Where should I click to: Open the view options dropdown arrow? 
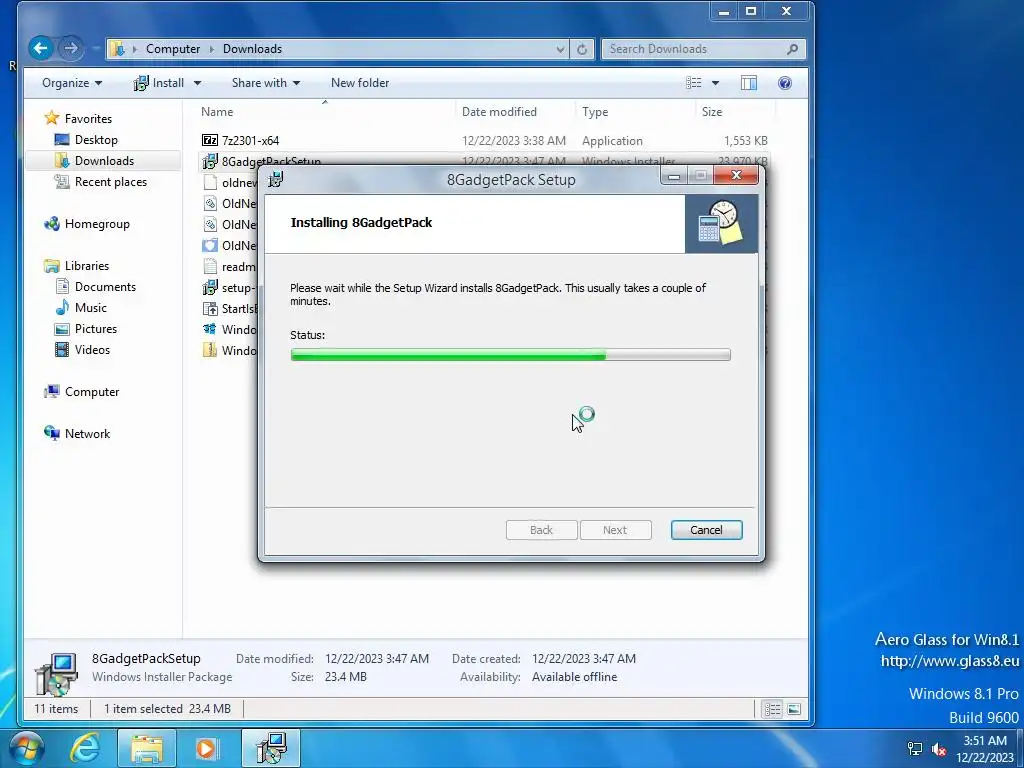coord(715,83)
